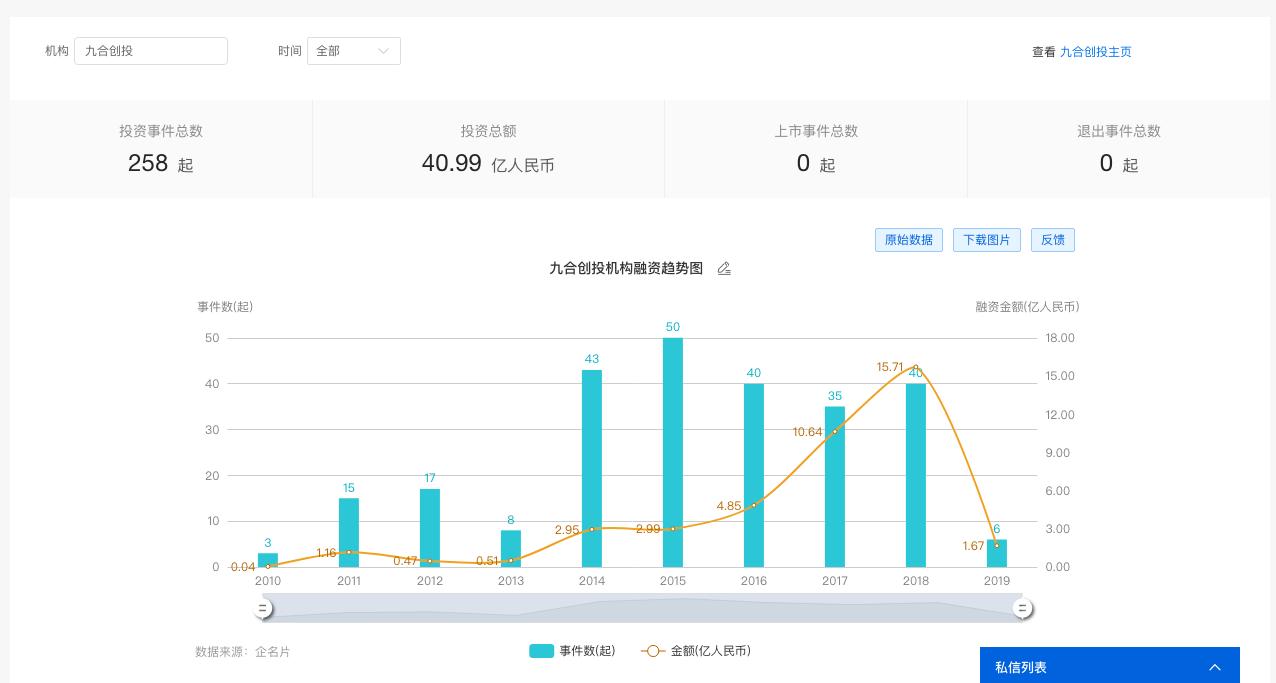Click the 2011 bar showing 15 events

(x=349, y=532)
